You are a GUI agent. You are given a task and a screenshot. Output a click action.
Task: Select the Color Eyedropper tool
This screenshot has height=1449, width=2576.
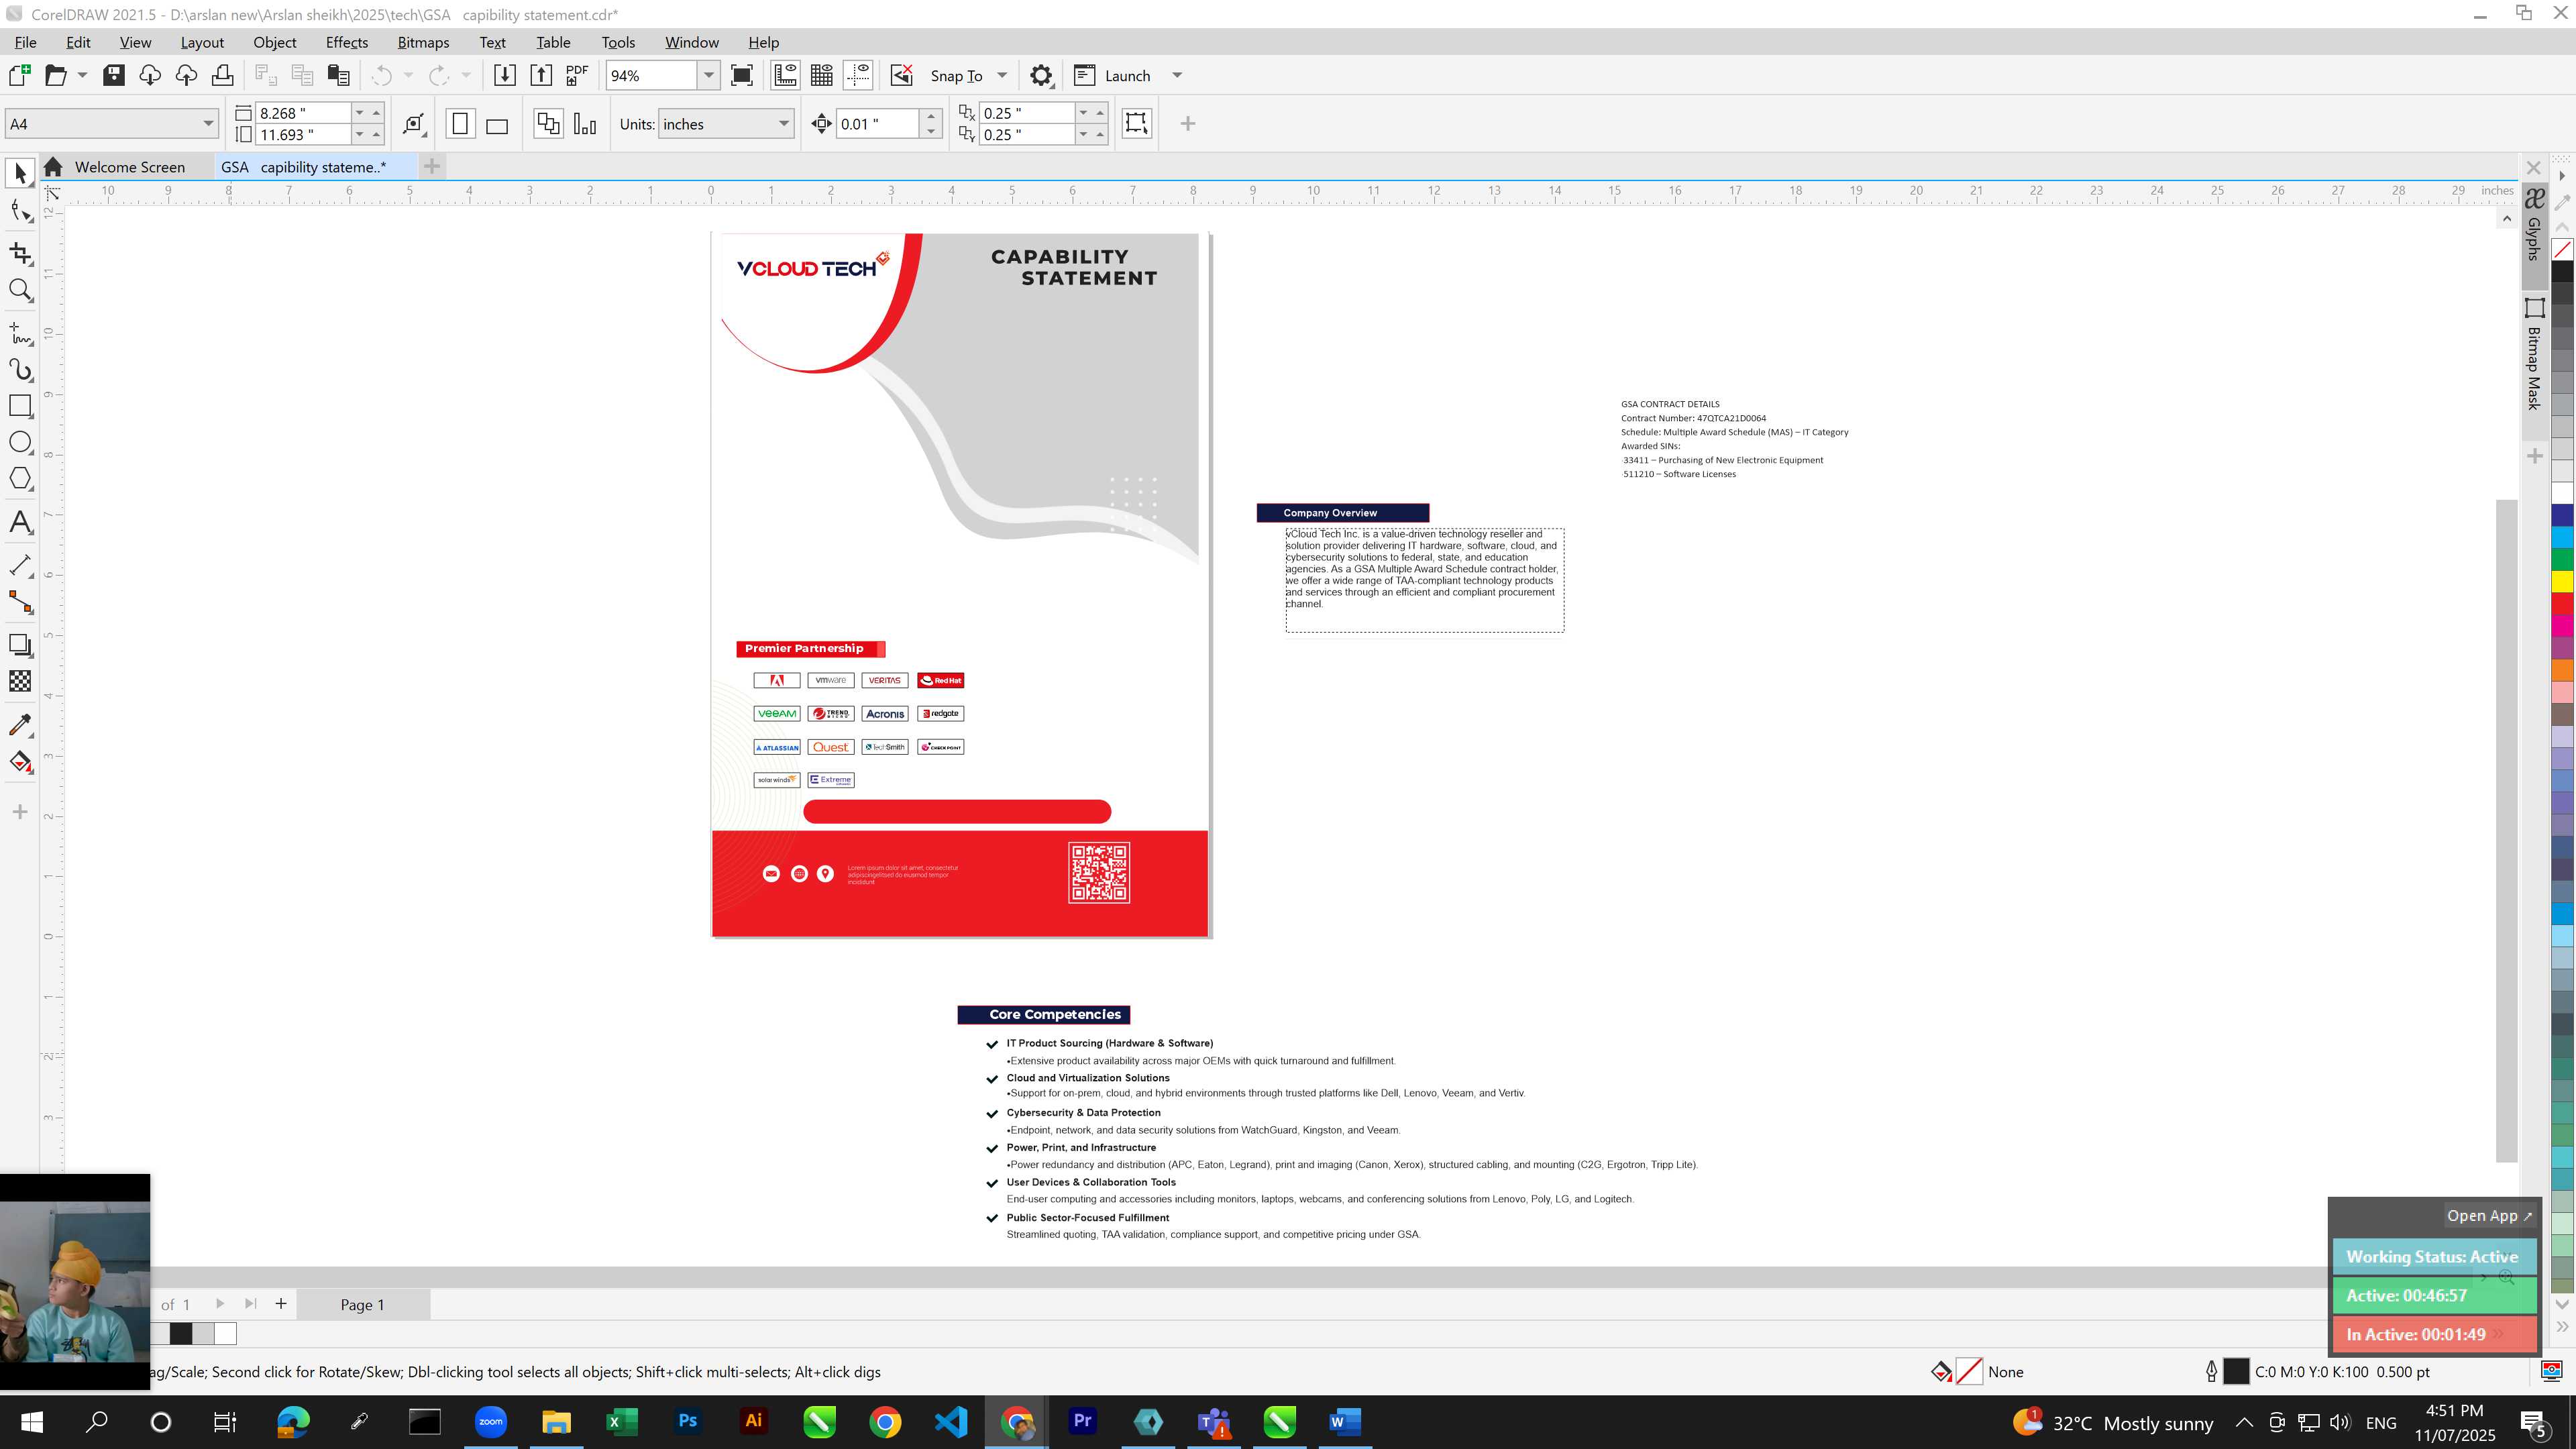[20, 724]
